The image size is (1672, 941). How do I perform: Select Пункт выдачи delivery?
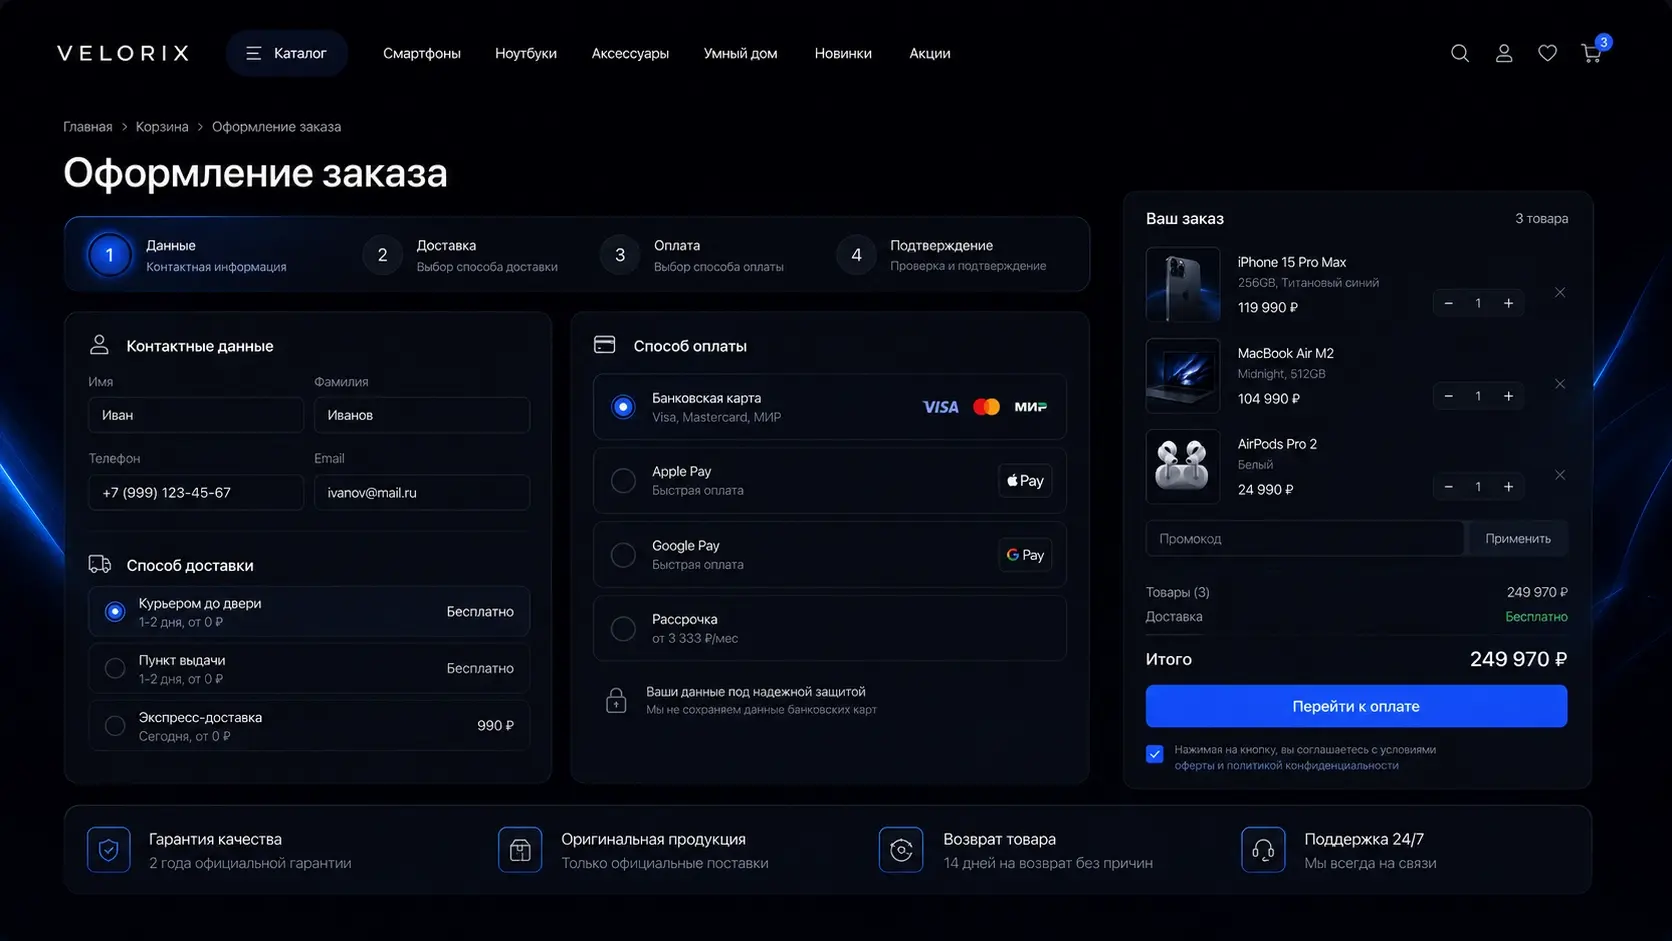tap(309, 669)
